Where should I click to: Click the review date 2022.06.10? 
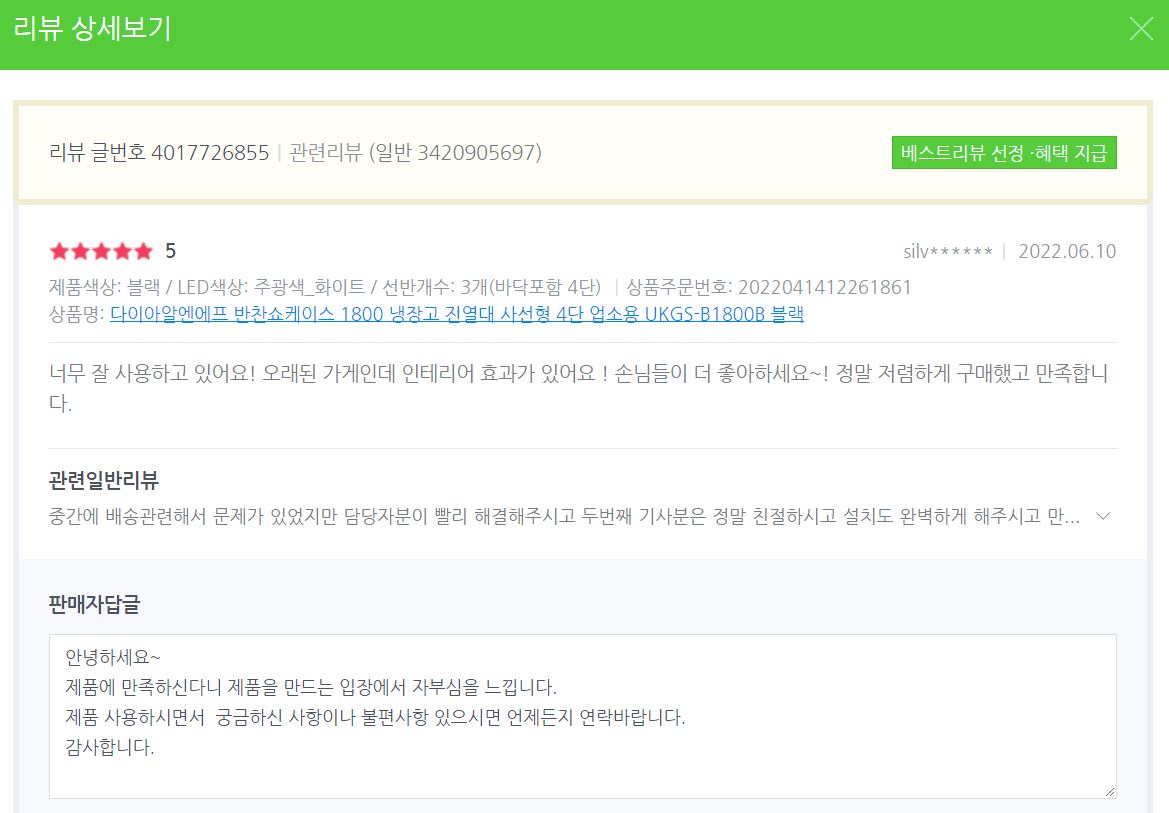[x=1067, y=251]
